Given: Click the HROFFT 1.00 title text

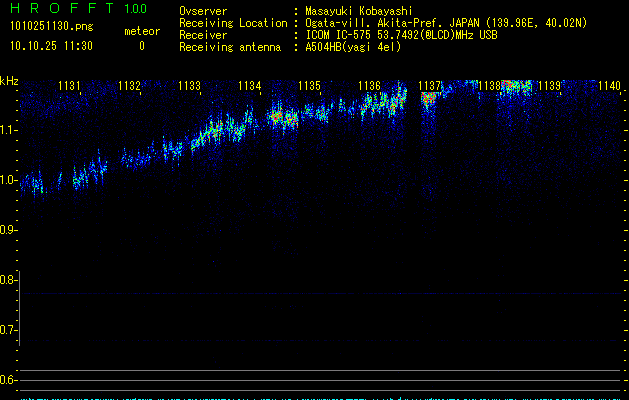Looking at the screenshot, I should (x=79, y=8).
